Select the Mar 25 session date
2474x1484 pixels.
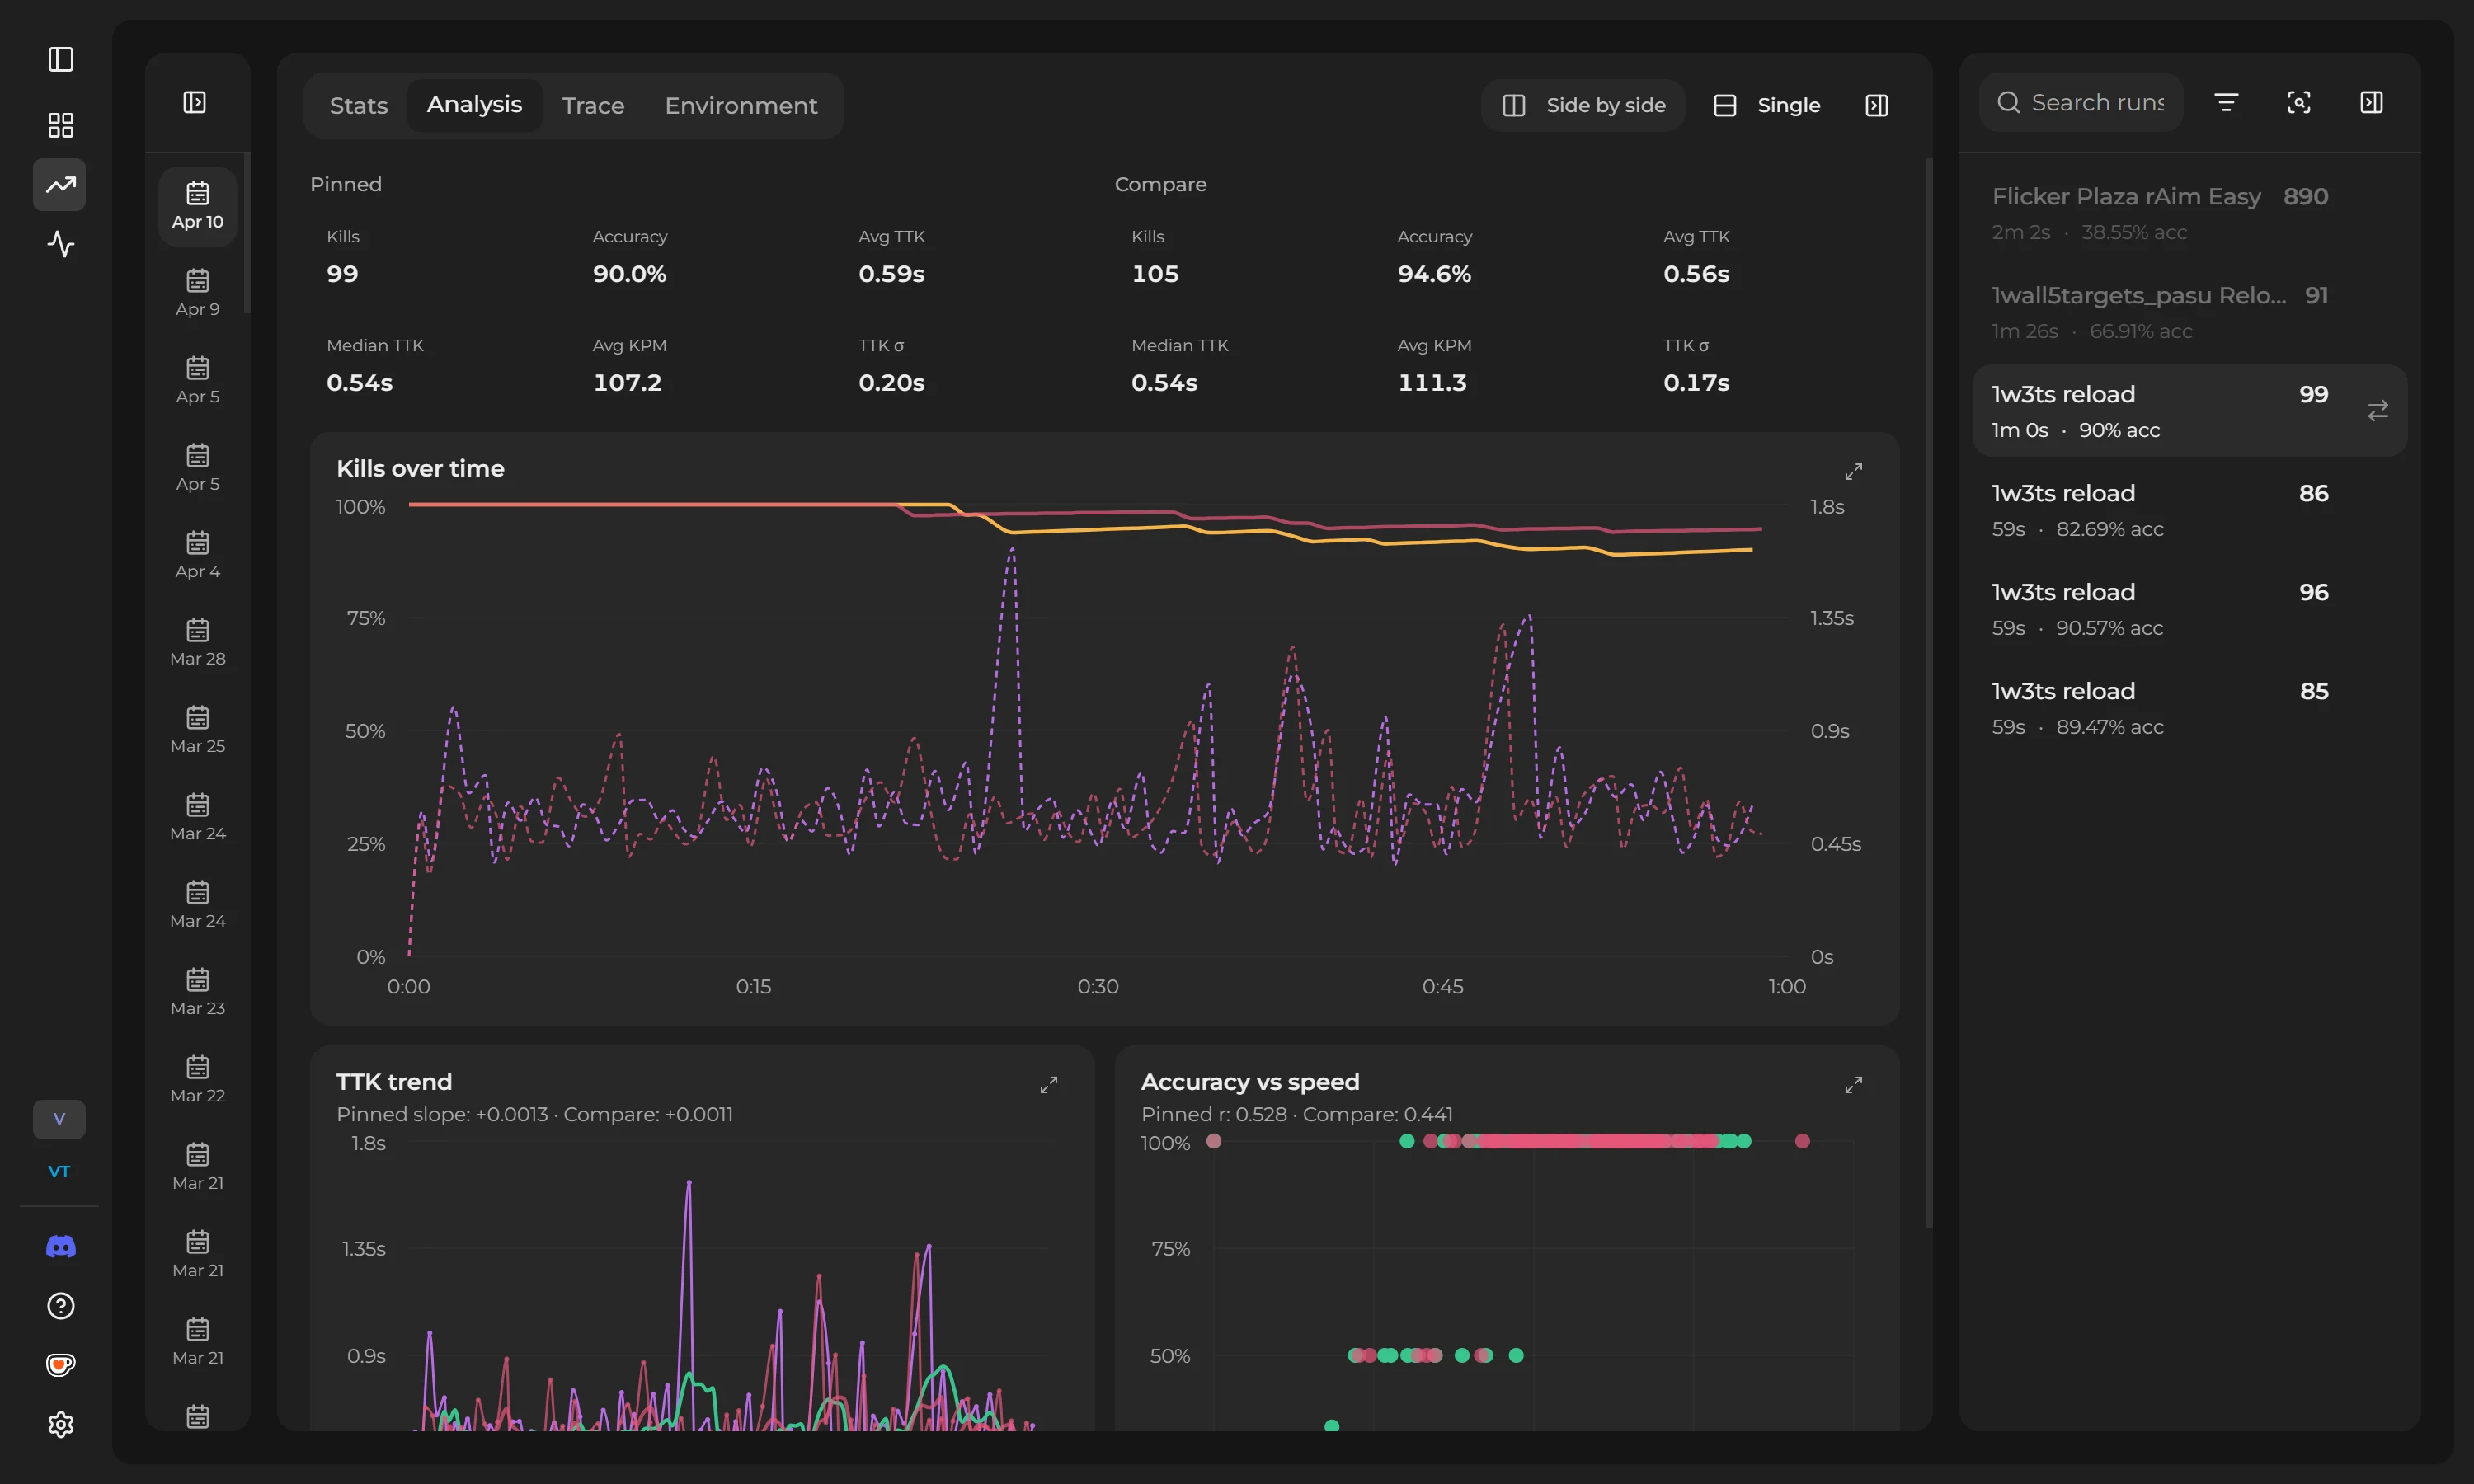[197, 730]
